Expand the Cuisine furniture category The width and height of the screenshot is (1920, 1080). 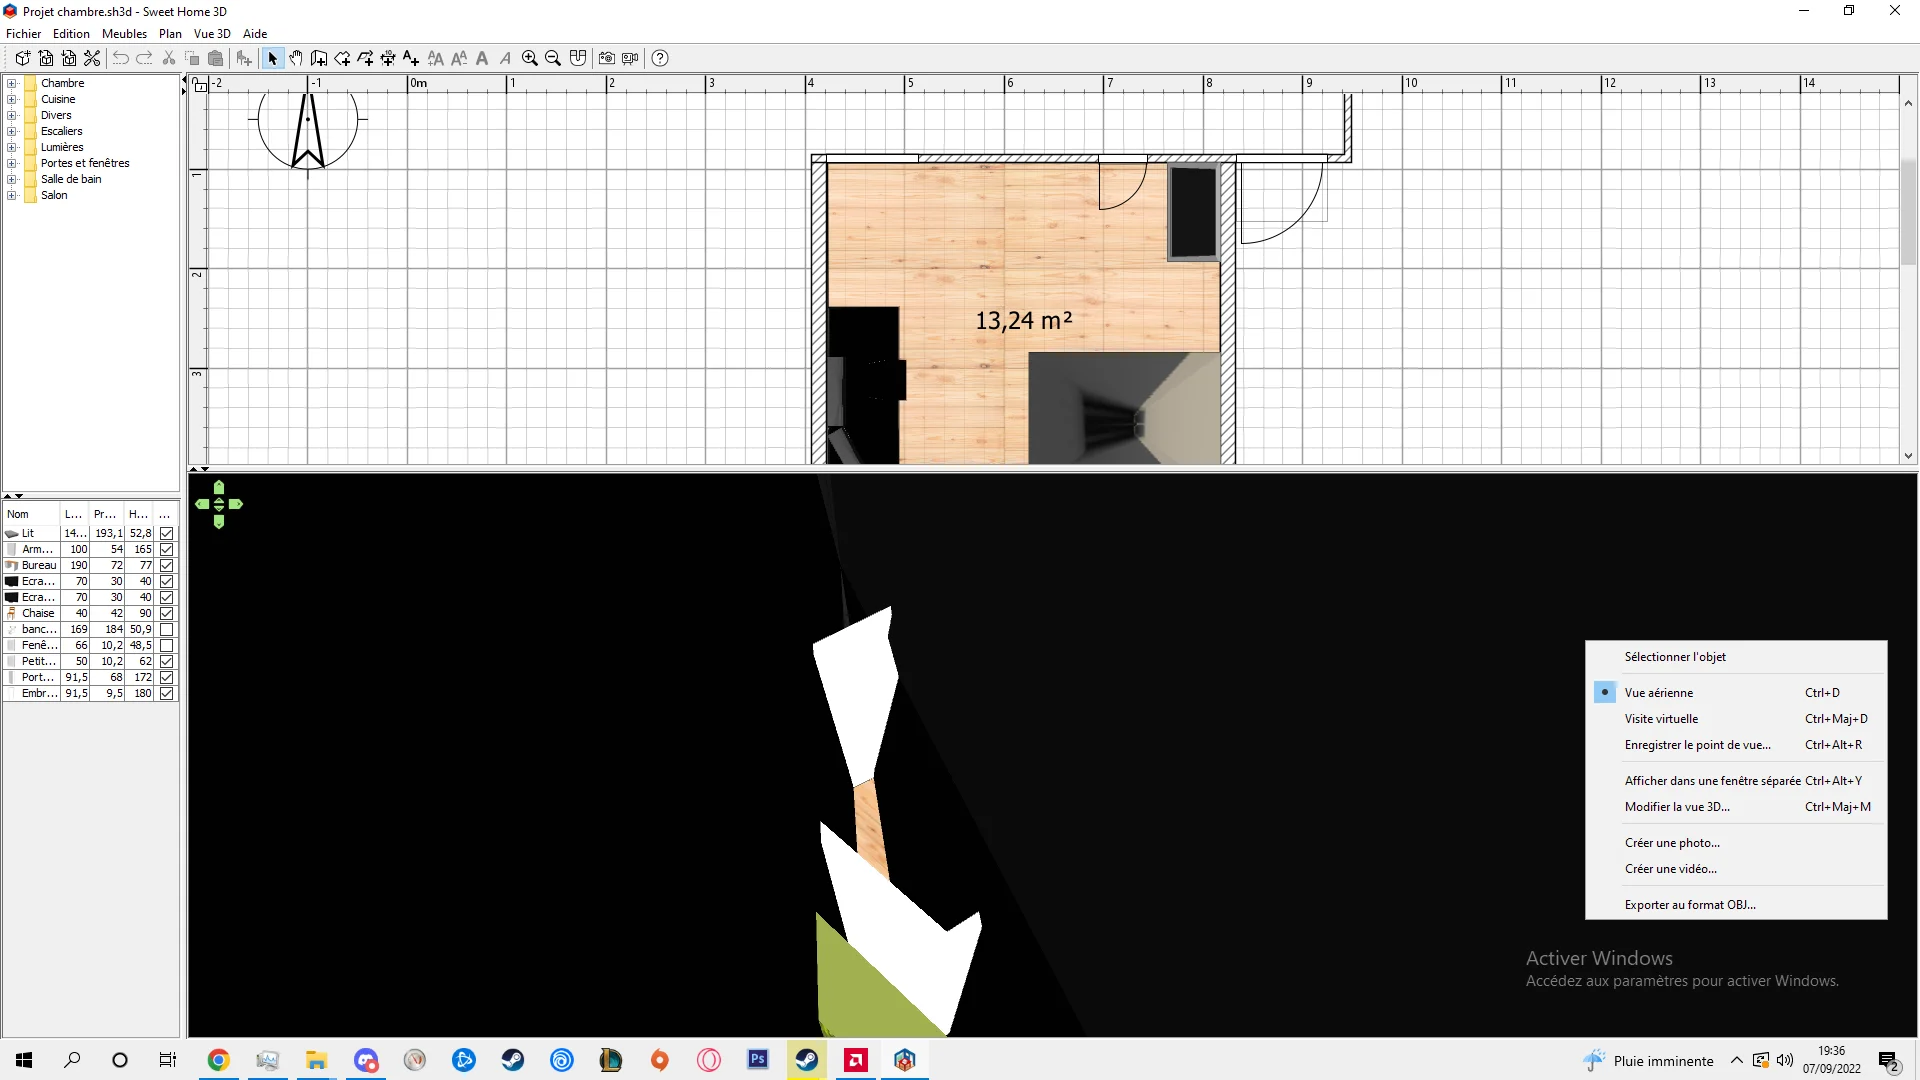click(x=12, y=99)
